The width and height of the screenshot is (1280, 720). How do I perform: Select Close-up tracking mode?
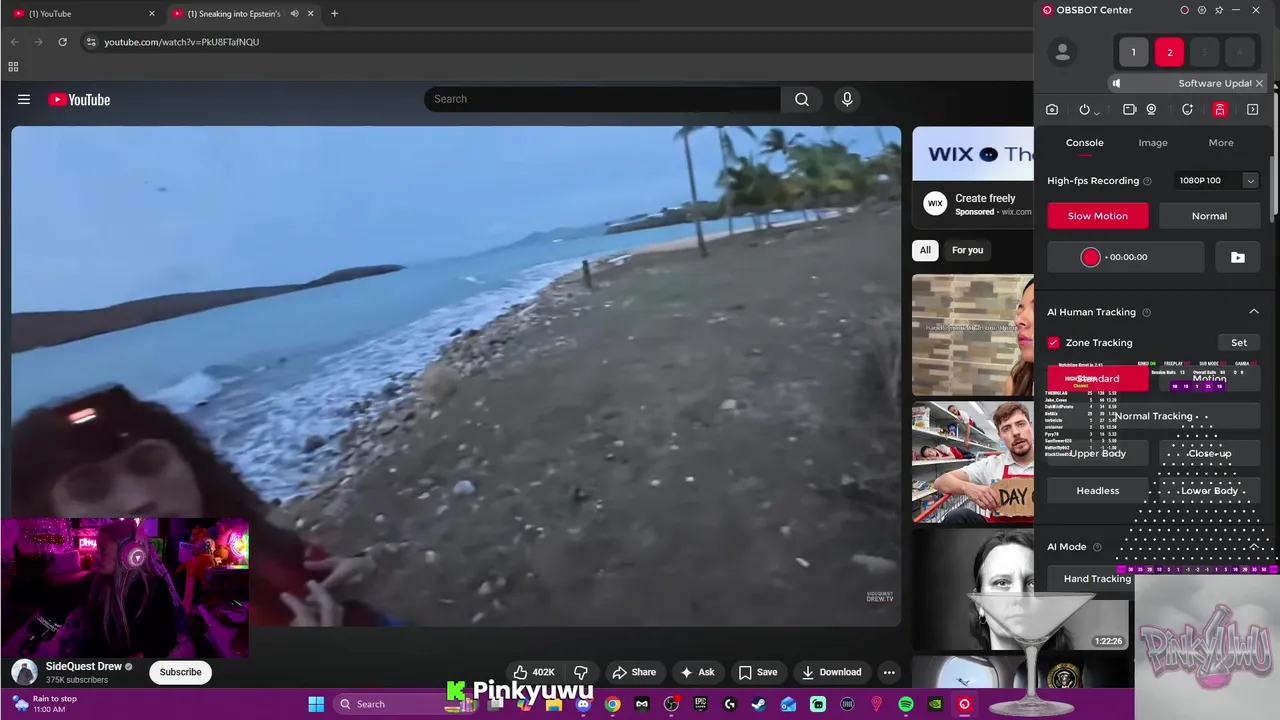[x=1209, y=453]
